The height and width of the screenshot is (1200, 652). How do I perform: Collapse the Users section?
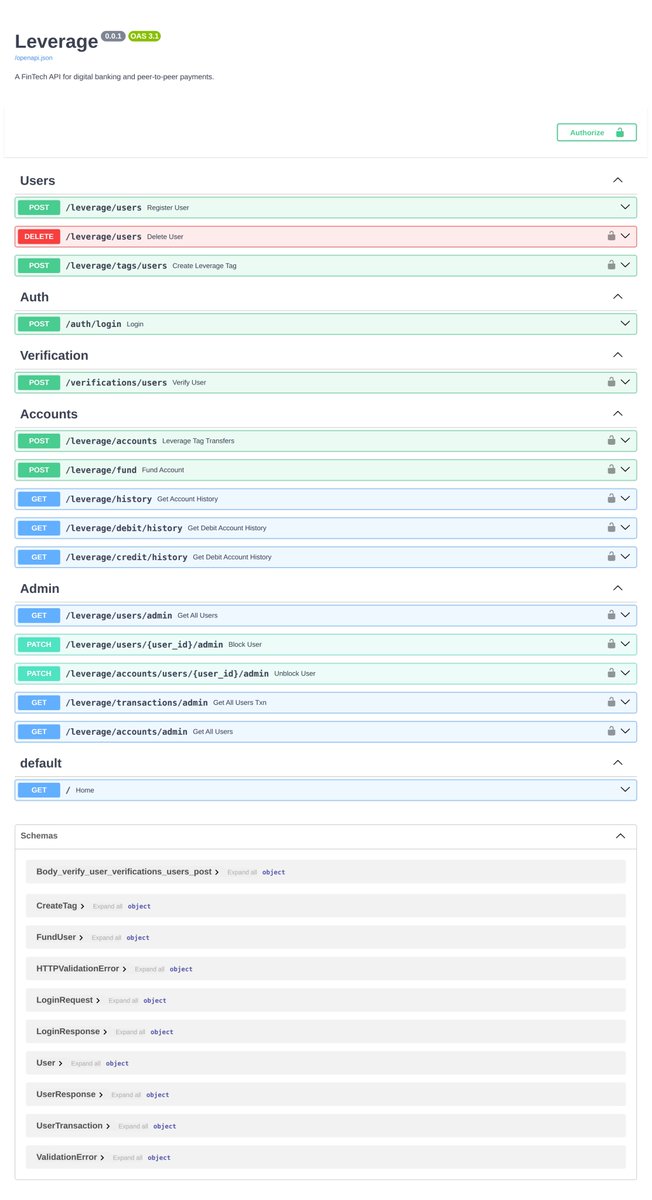coord(618,180)
